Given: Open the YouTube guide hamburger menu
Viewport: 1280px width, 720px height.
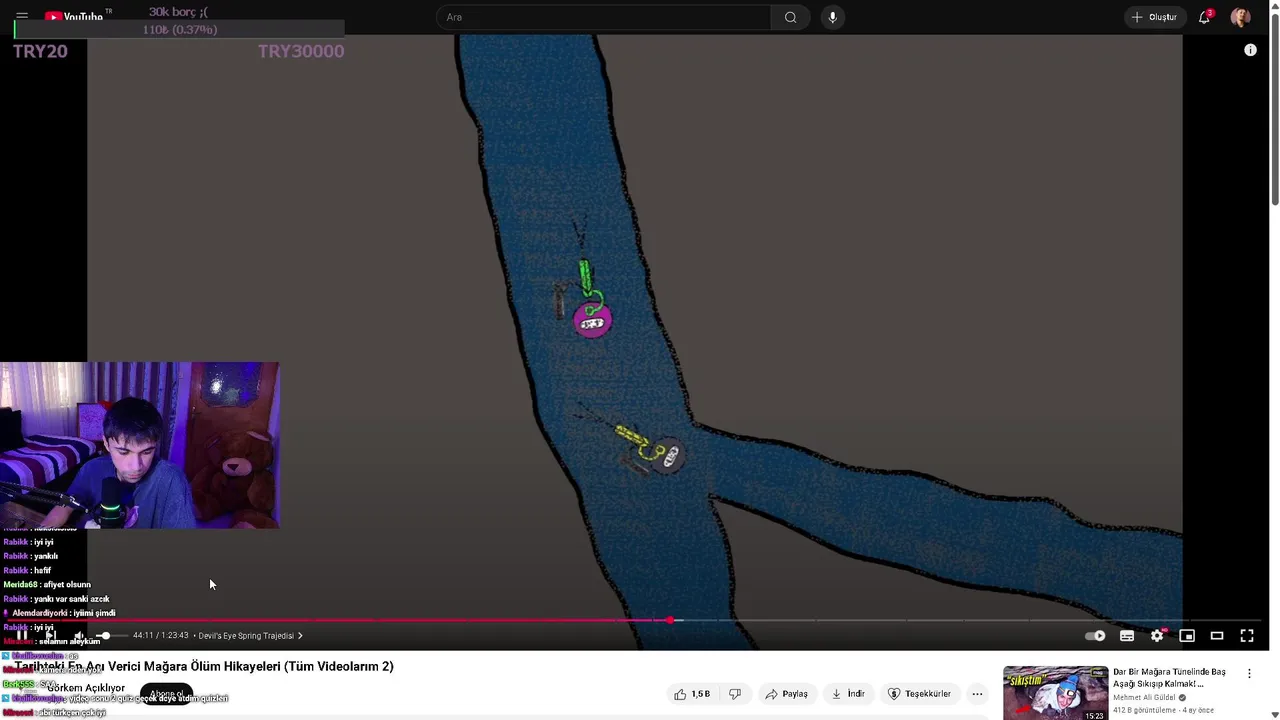Looking at the screenshot, I should tap(21, 17).
